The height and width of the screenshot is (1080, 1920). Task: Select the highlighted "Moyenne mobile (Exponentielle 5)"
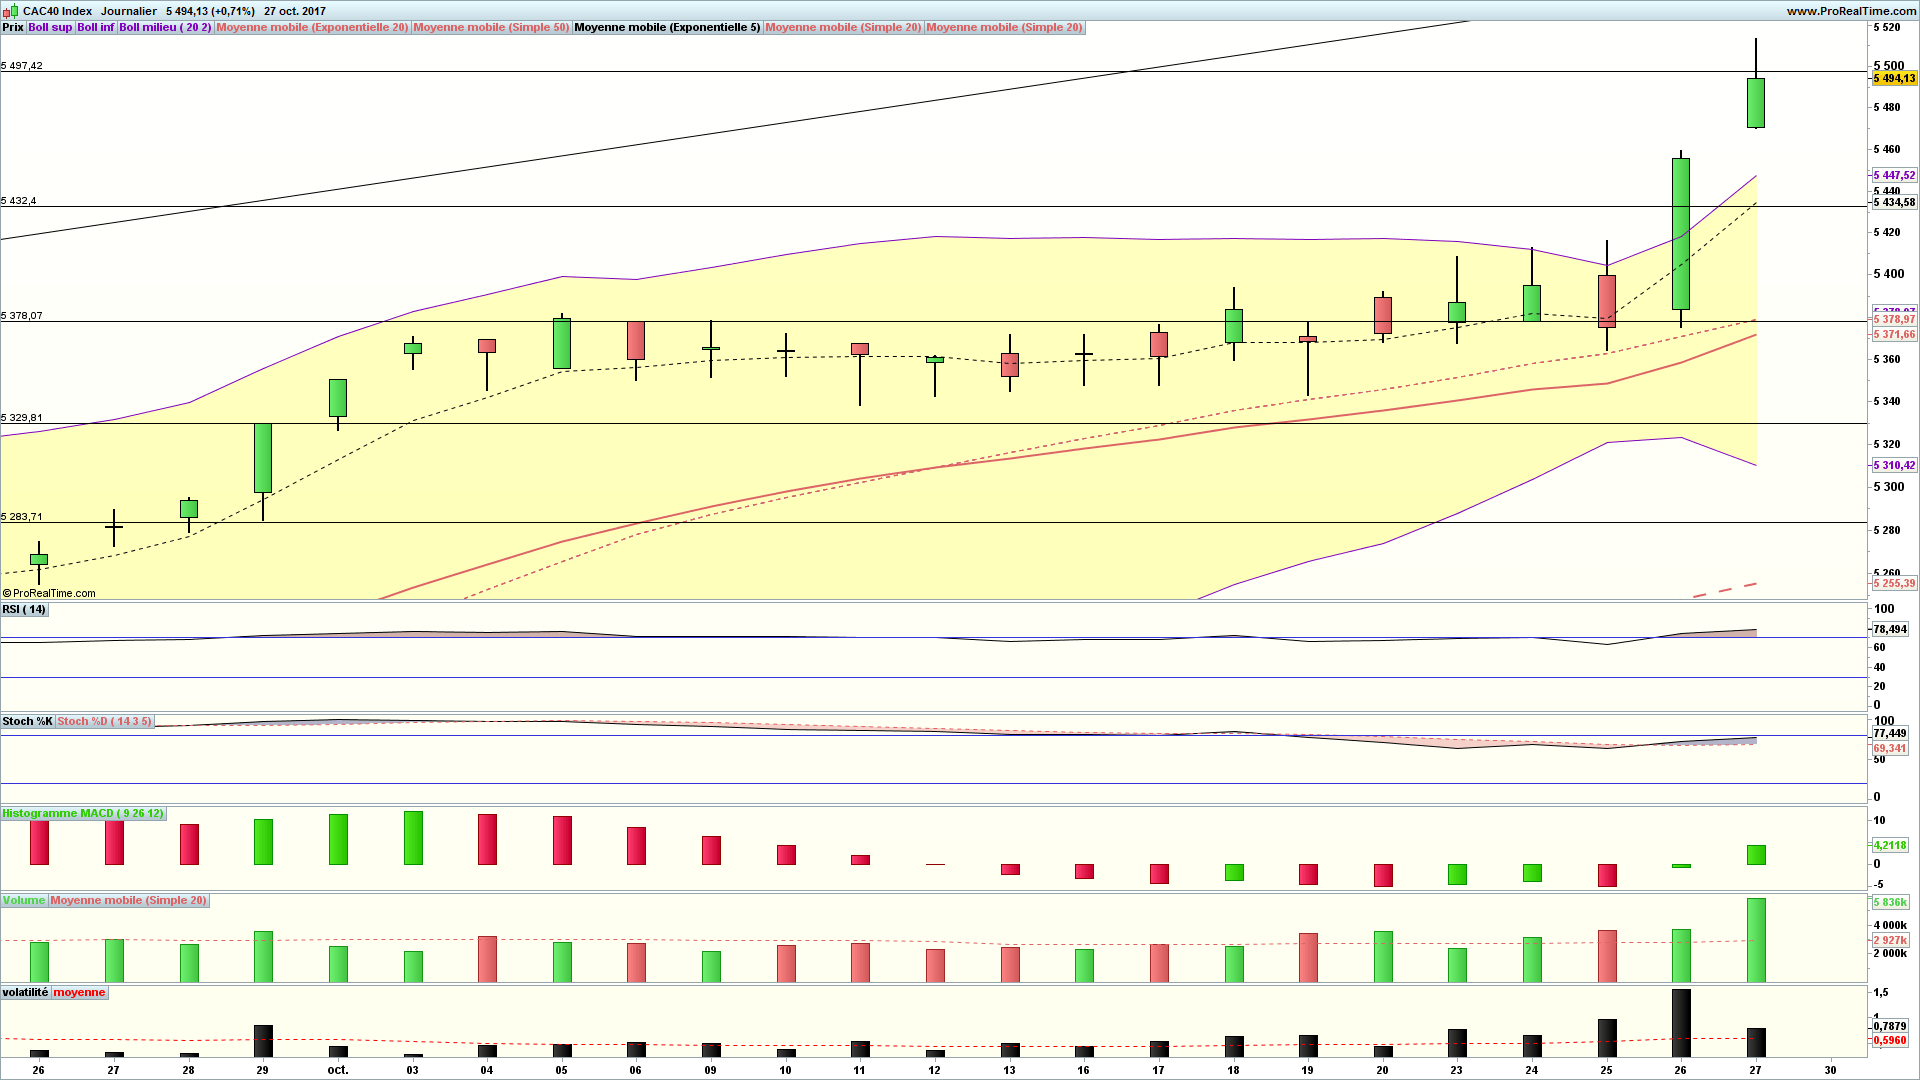coord(665,27)
